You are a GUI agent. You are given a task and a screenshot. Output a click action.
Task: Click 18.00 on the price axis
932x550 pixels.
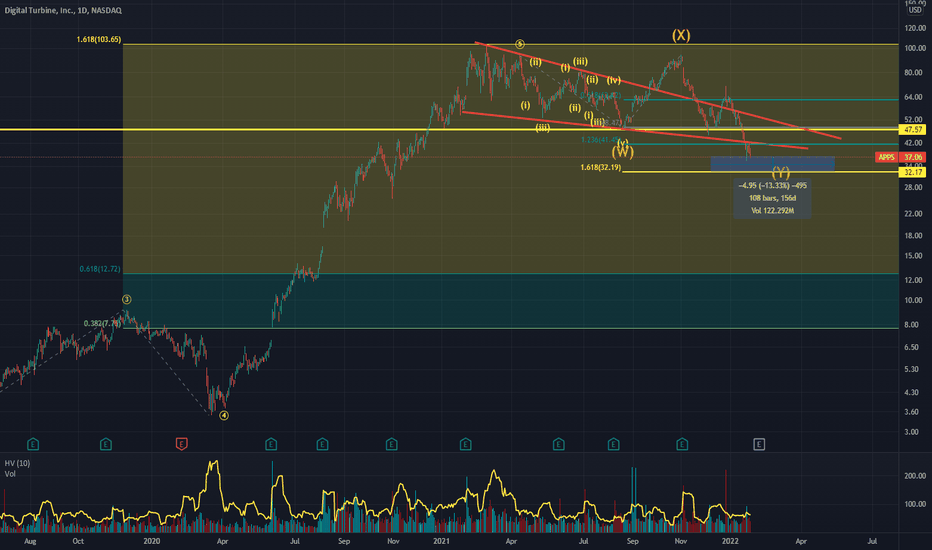pyautogui.click(x=915, y=235)
